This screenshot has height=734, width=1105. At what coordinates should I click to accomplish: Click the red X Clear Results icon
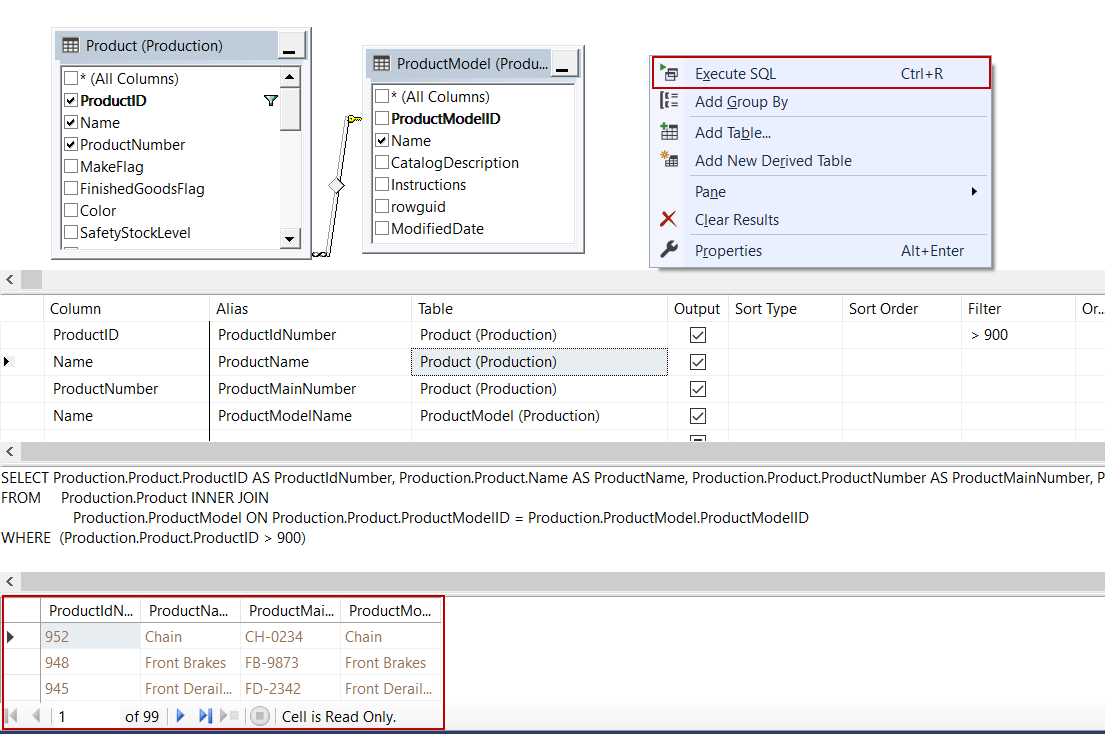(x=671, y=219)
